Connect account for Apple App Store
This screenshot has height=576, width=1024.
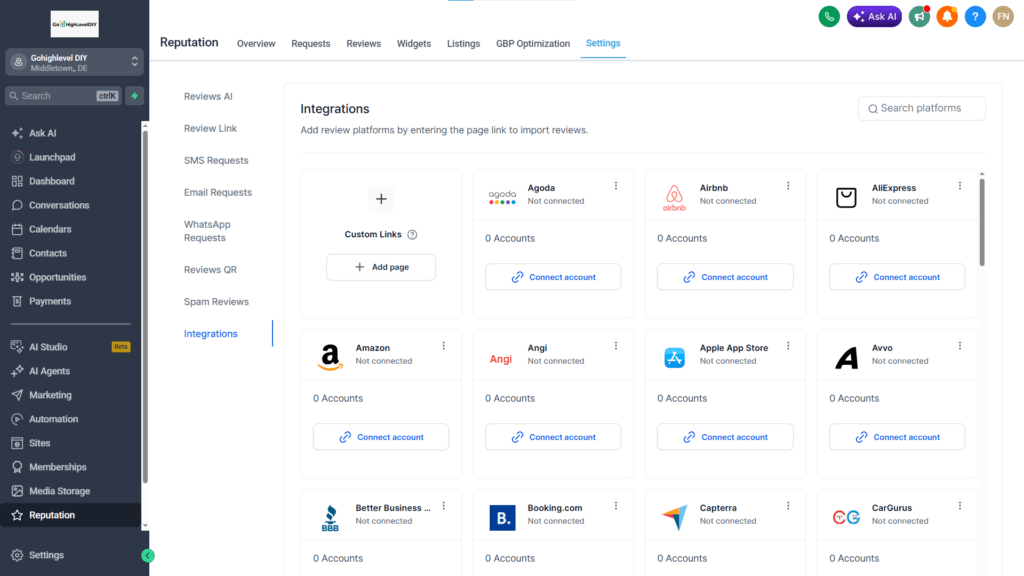[726, 437]
